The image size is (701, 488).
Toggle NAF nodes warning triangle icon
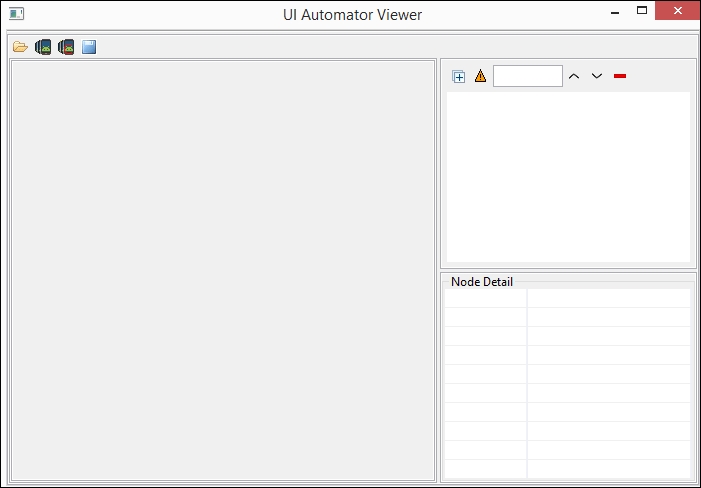coord(480,76)
